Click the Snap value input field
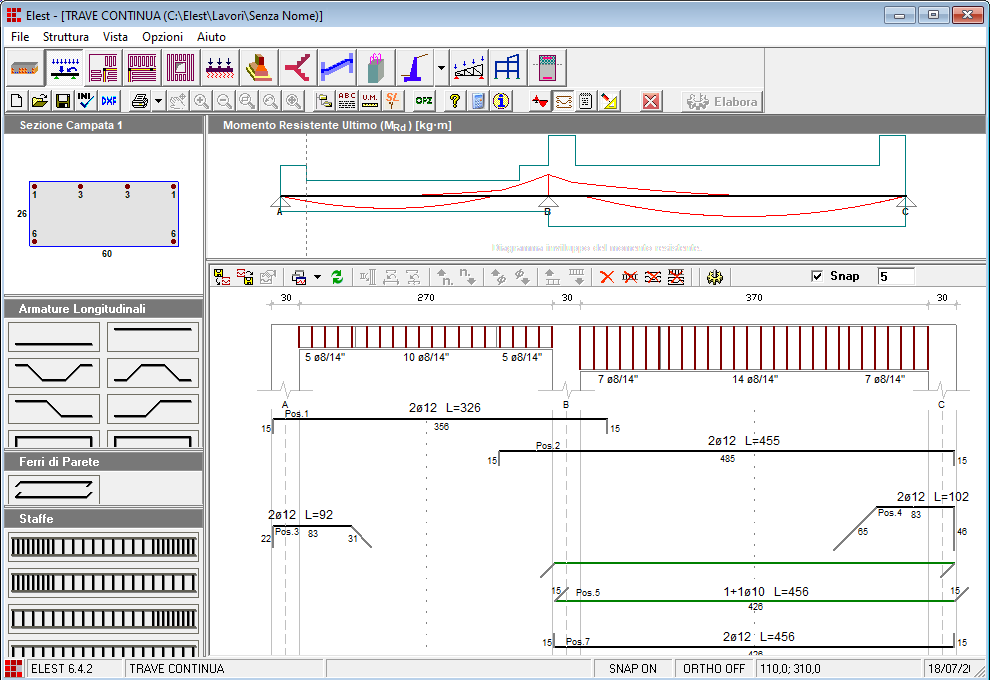This screenshot has width=990, height=680. (x=895, y=276)
